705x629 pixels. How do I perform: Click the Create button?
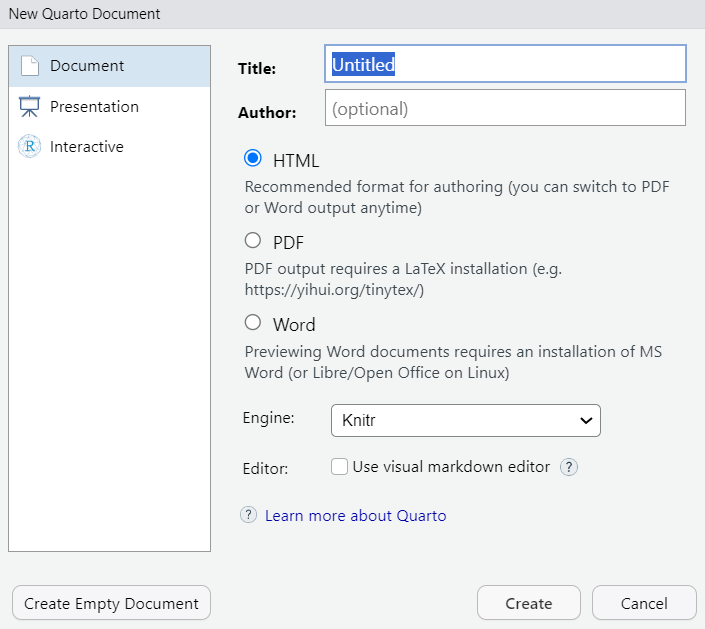529,603
